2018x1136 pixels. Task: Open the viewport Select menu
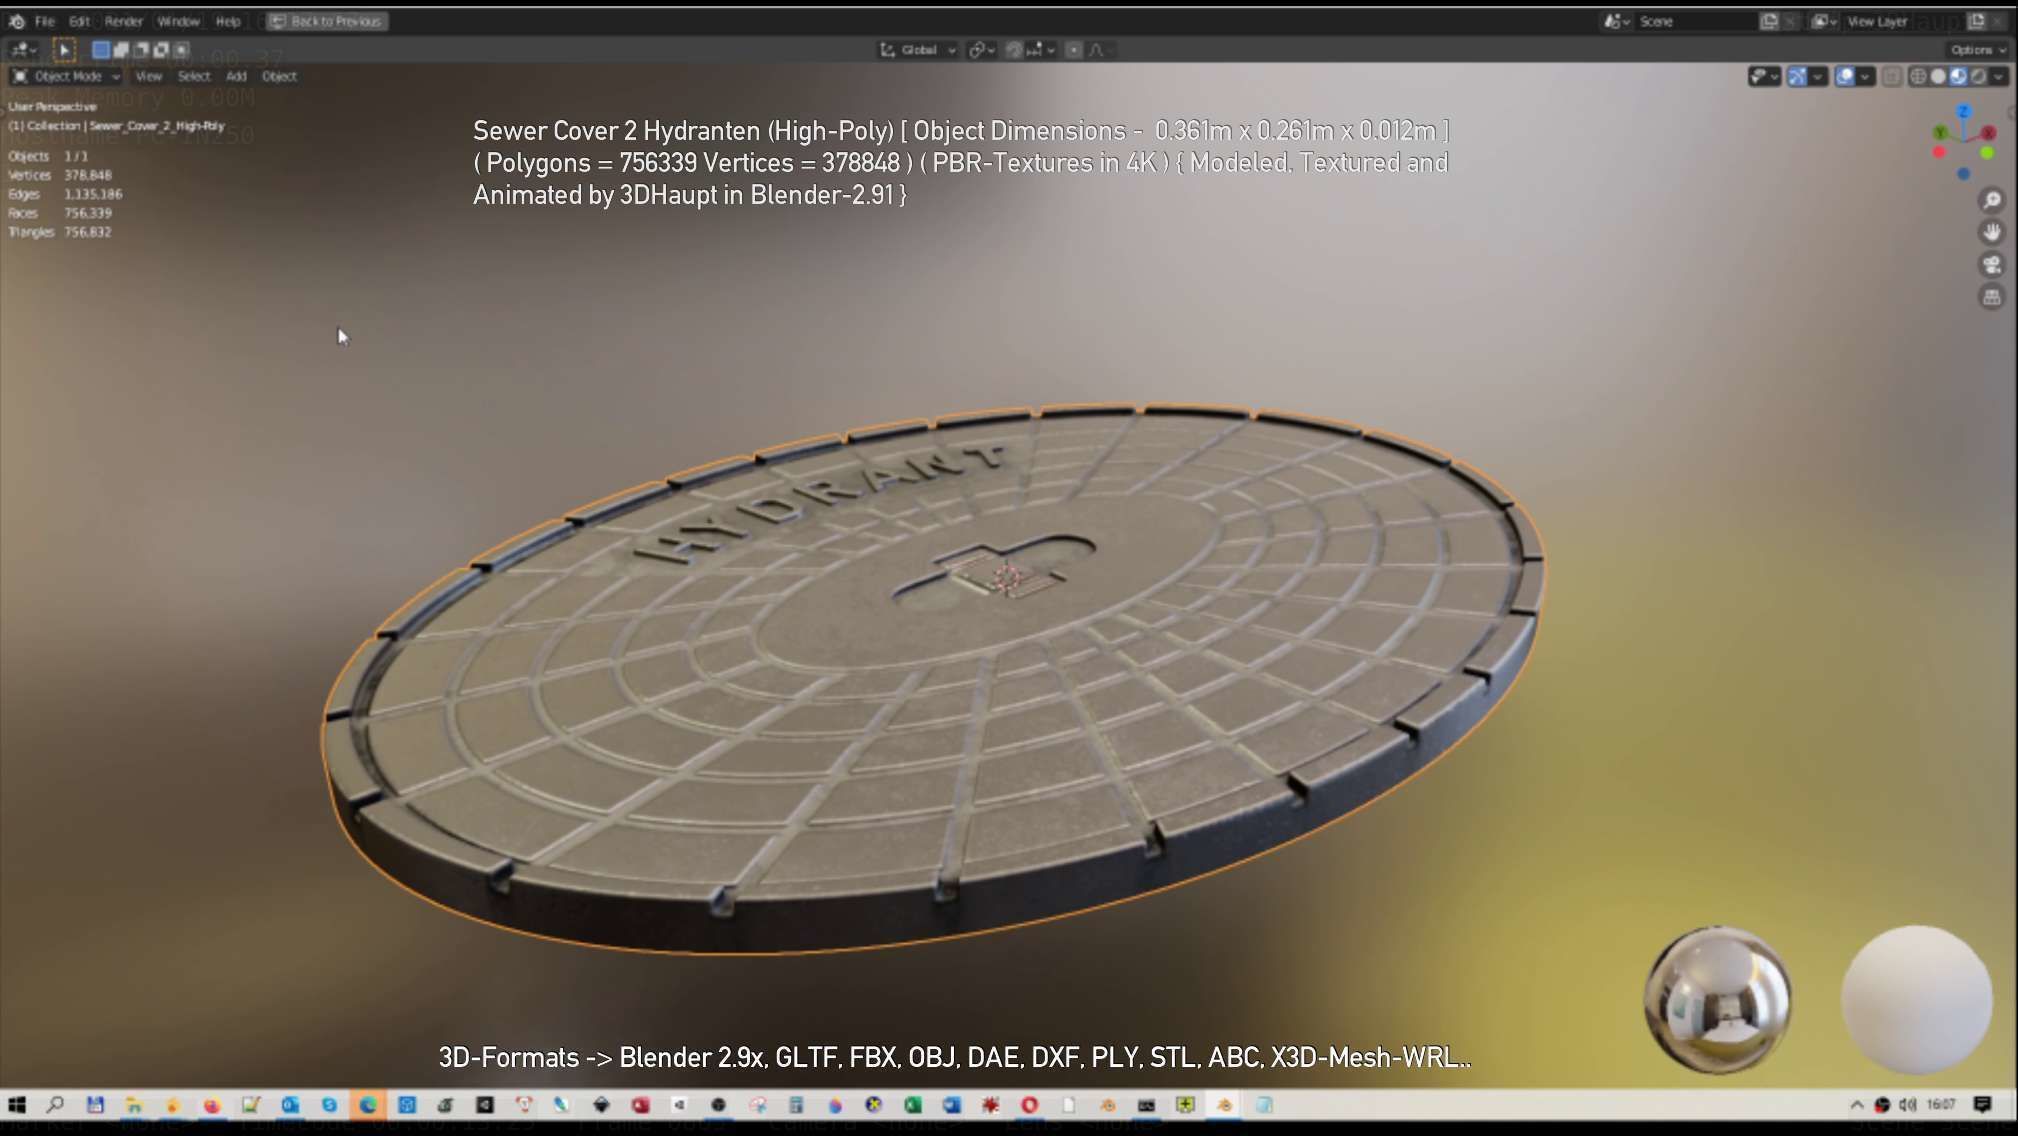[194, 76]
